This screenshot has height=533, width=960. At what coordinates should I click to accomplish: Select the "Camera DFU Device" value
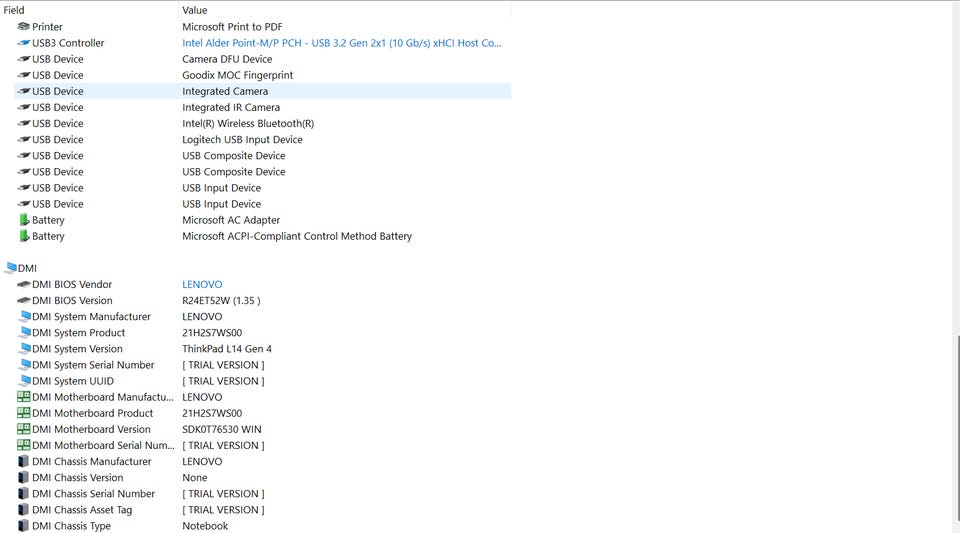click(x=227, y=59)
